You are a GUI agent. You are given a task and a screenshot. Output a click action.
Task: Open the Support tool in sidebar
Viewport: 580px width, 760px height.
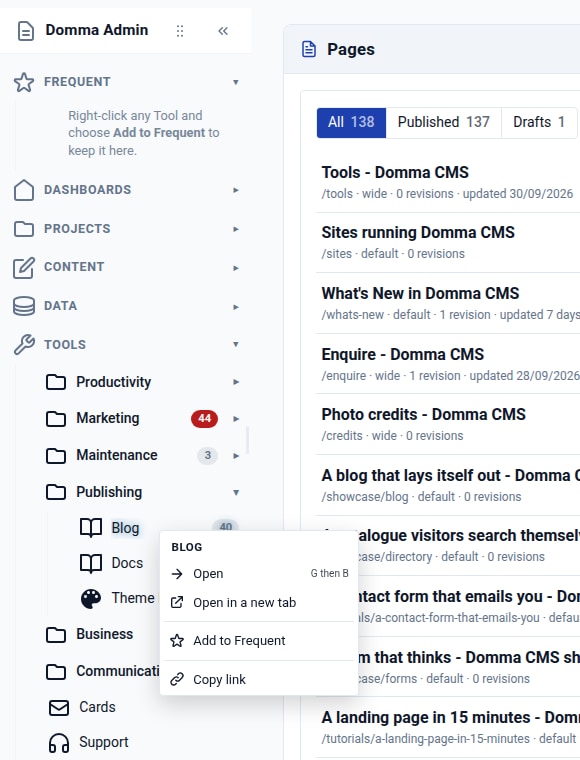pyautogui.click(x=104, y=743)
